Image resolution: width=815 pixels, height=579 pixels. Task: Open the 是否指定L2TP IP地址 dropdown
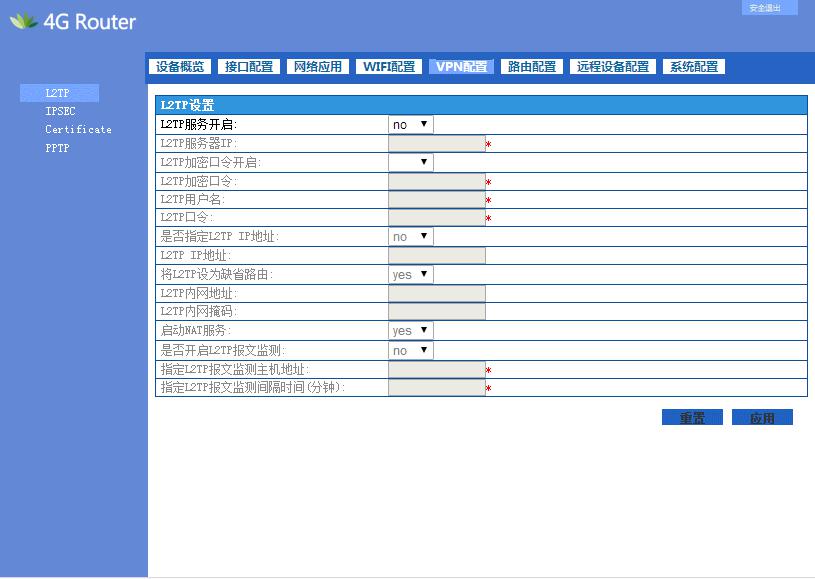point(410,237)
